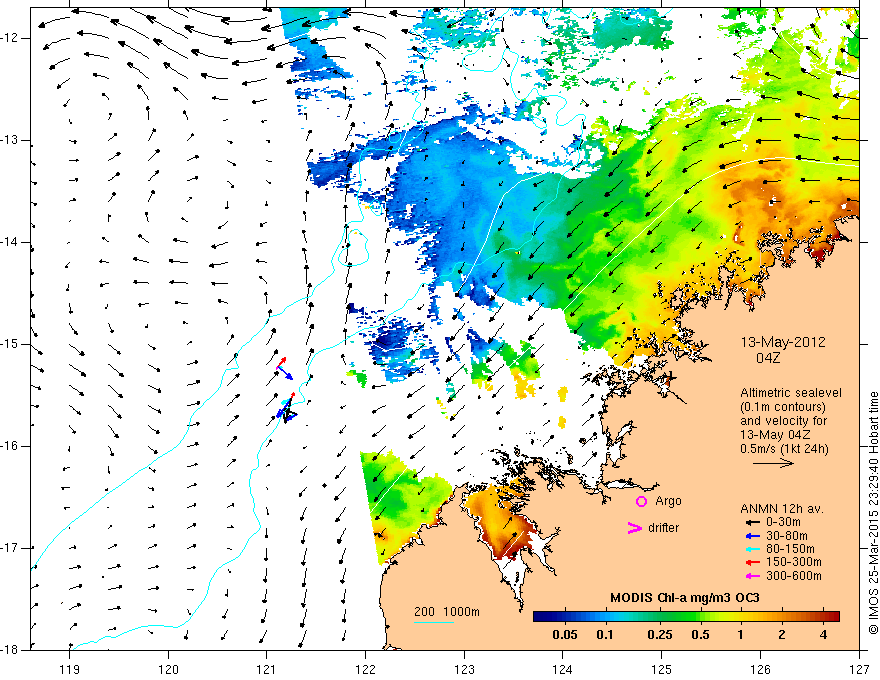
Task: Click the IMOS copyright timestamp text
Action: (x=873, y=513)
